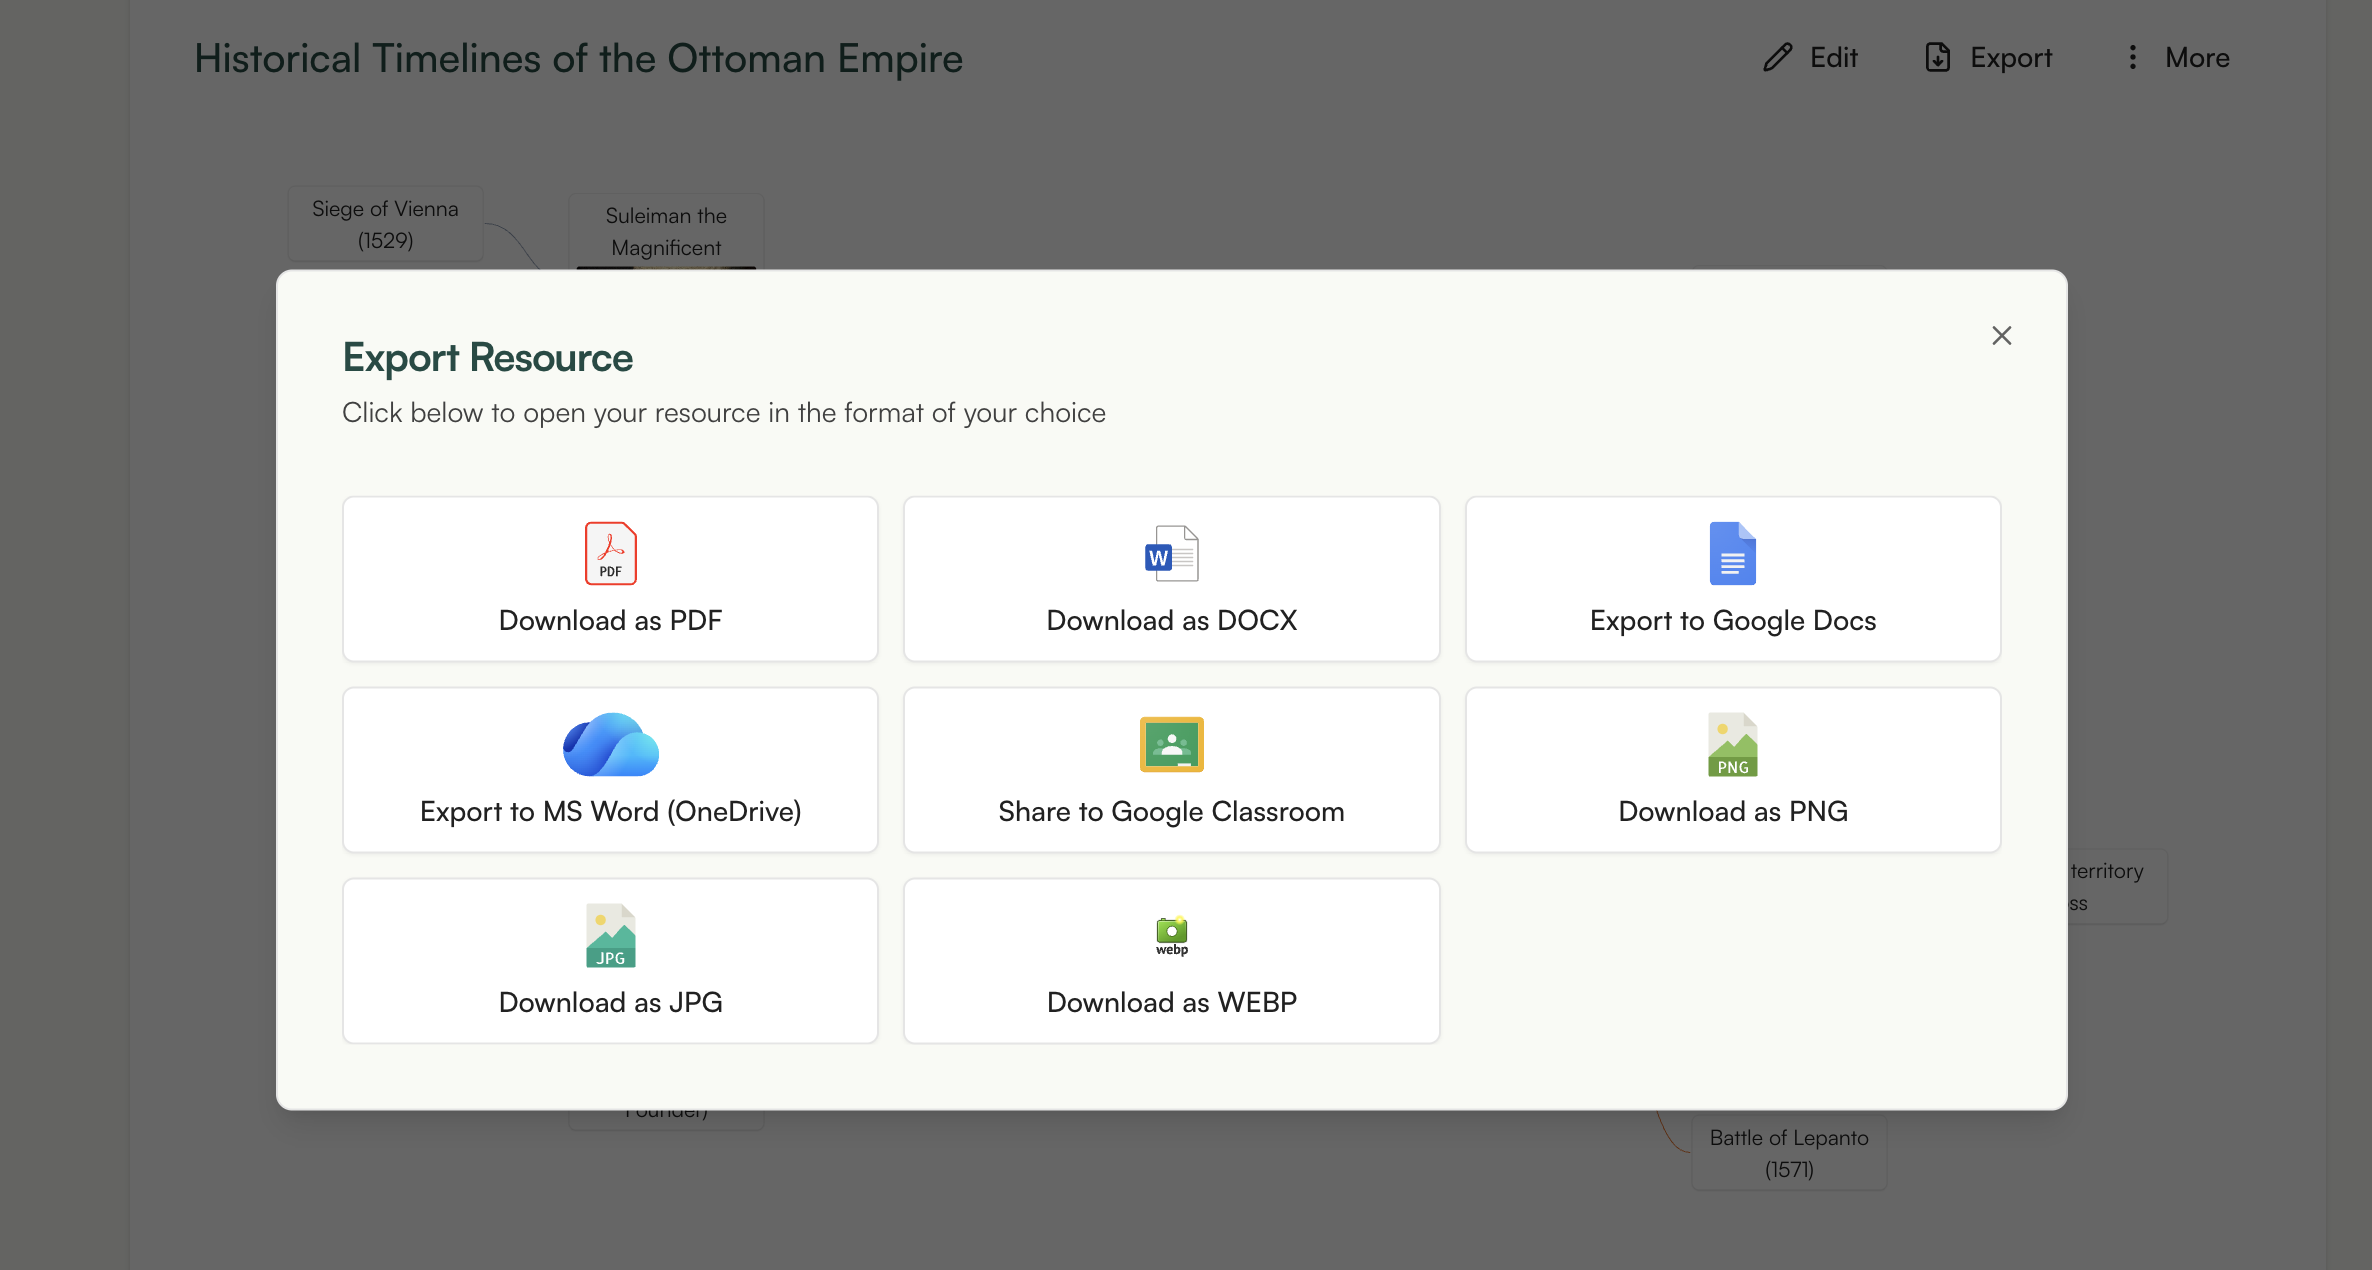Click the Historical Timelines of the Ottoman Empire title
The height and width of the screenshot is (1270, 2372).
point(578,58)
